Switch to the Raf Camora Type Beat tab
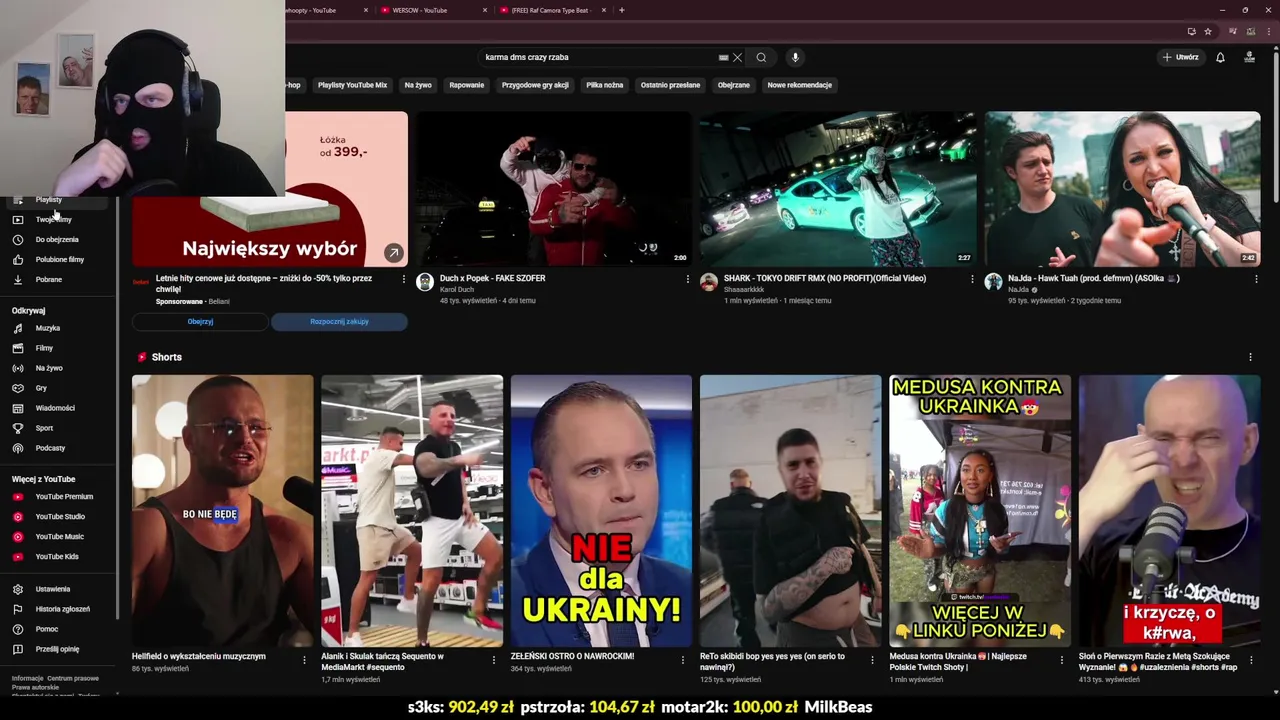The height and width of the screenshot is (720, 1280). pyautogui.click(x=550, y=10)
